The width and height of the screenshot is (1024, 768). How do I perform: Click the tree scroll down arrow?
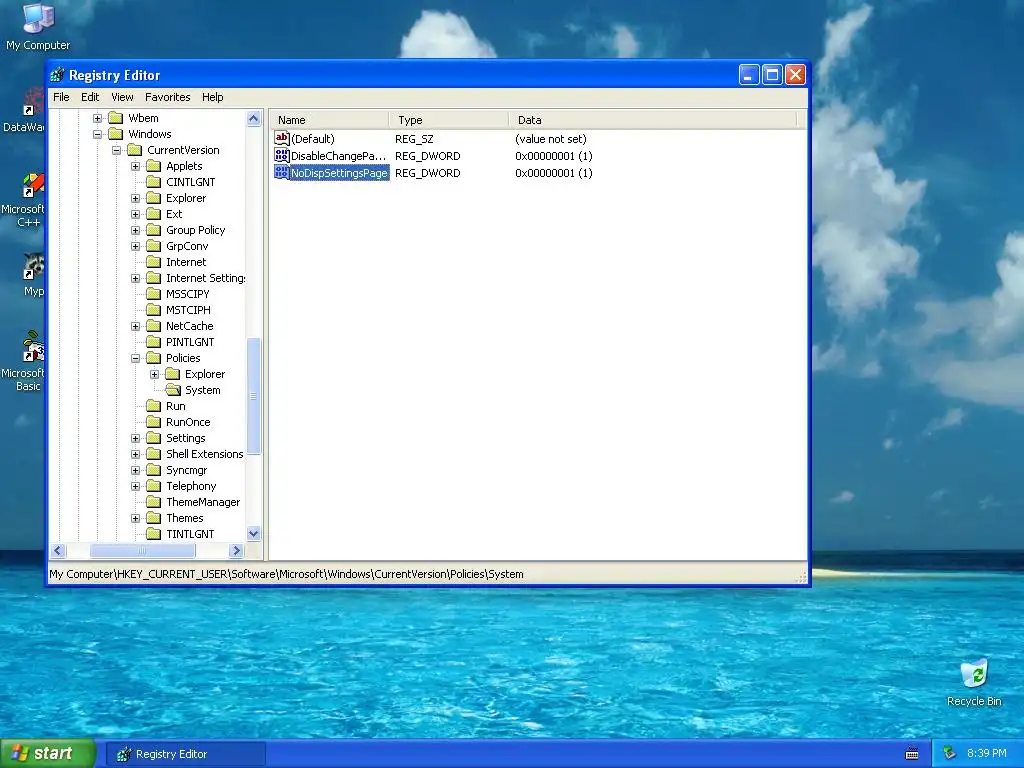253,534
